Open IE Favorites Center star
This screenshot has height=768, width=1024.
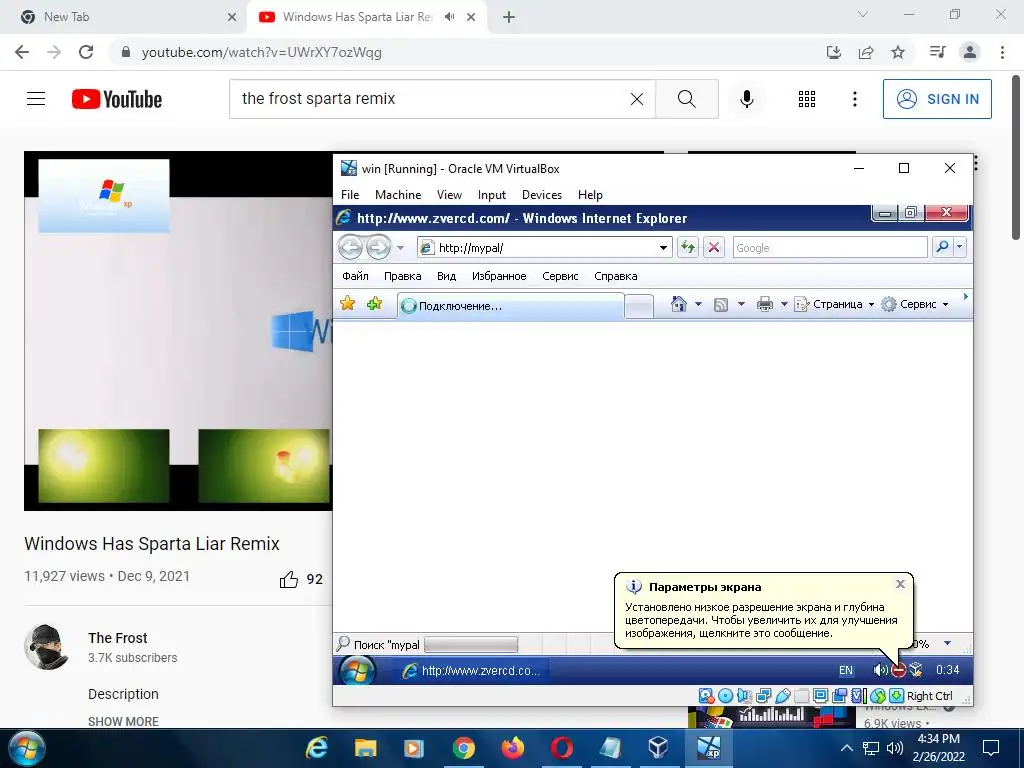point(347,304)
